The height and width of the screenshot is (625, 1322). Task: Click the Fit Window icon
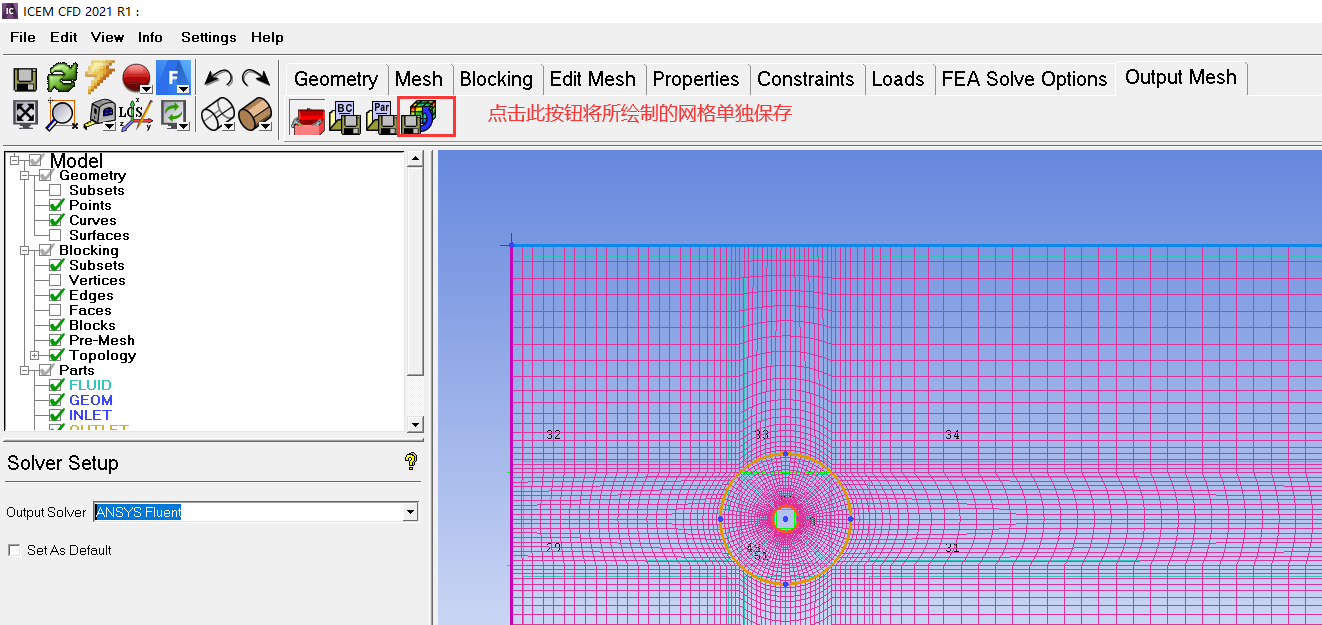pyautogui.click(x=25, y=114)
